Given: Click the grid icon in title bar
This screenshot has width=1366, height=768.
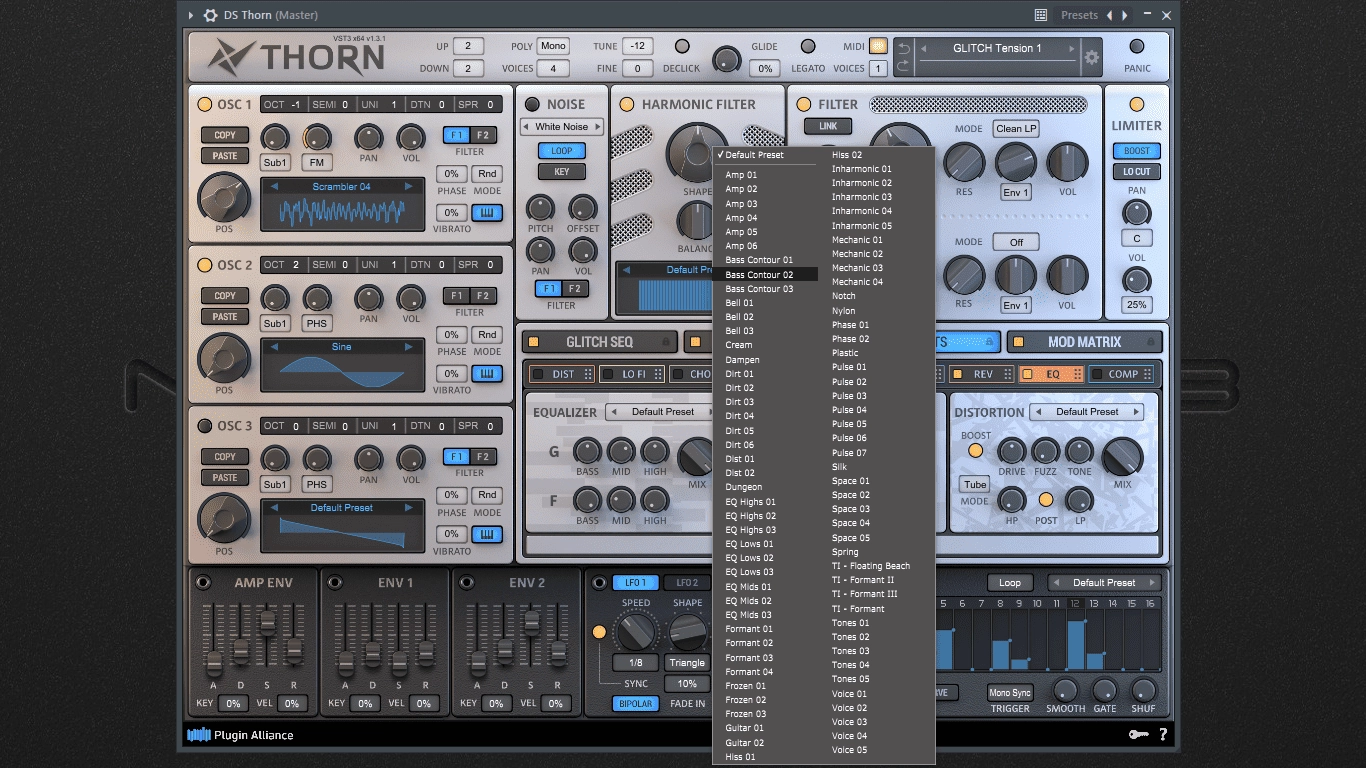Looking at the screenshot, I should [x=1041, y=15].
